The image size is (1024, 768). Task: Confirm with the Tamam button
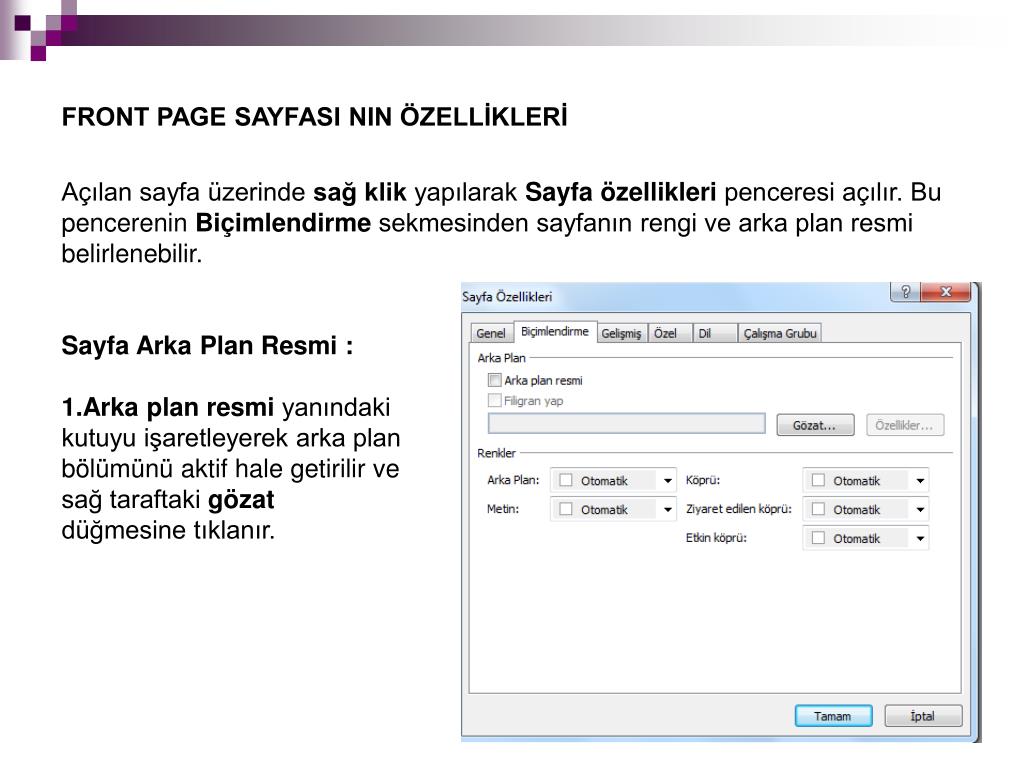click(833, 716)
